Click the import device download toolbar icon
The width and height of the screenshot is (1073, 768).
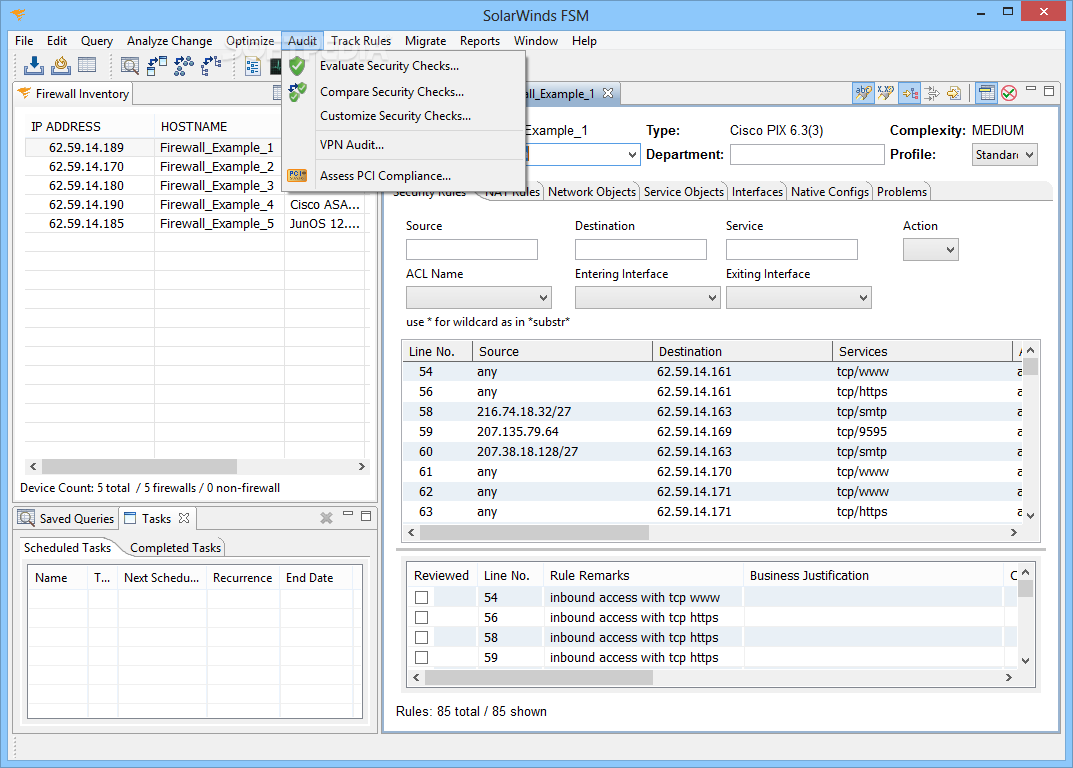(x=34, y=66)
